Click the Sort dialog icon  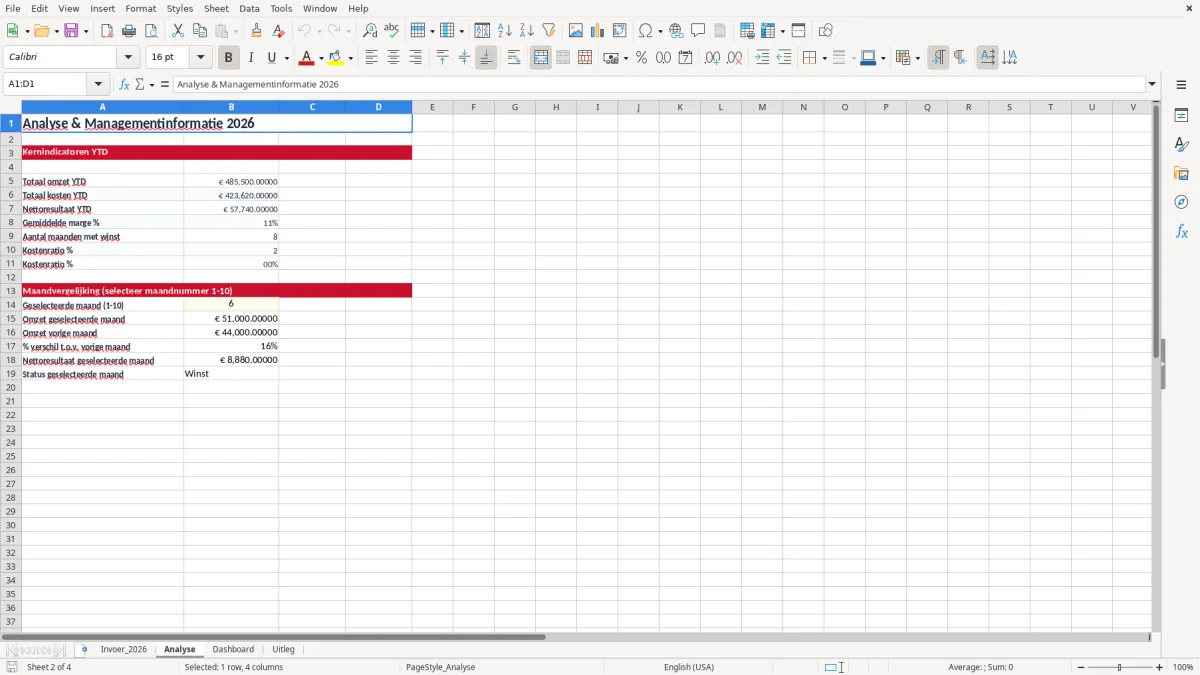click(x=482, y=31)
